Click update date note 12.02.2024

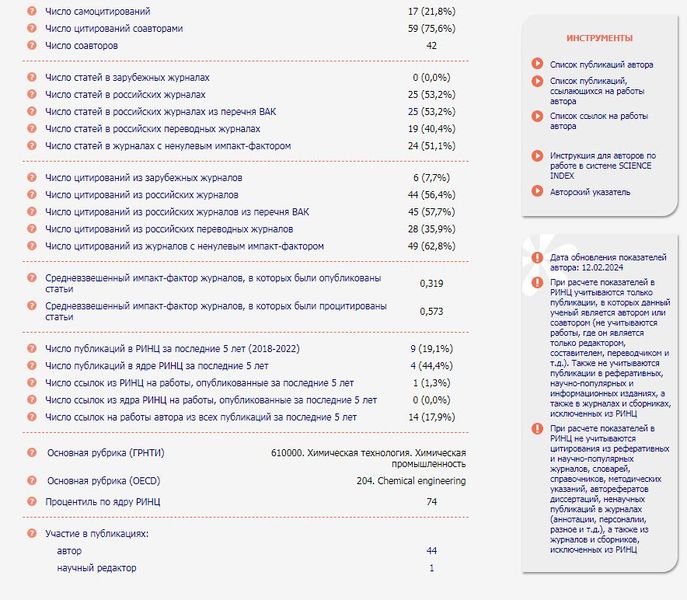[608, 262]
